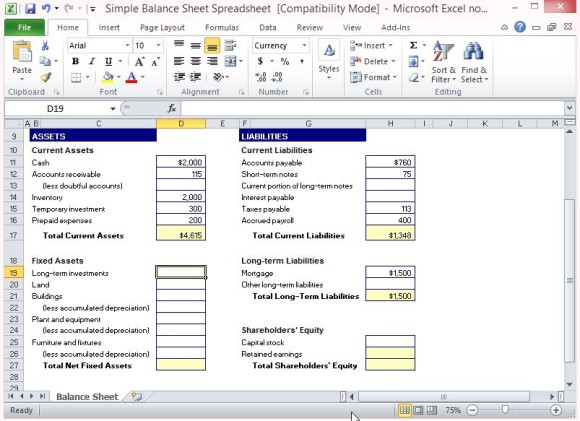Open the Name Box dropdown arrow
The width and height of the screenshot is (580, 421).
(112, 108)
